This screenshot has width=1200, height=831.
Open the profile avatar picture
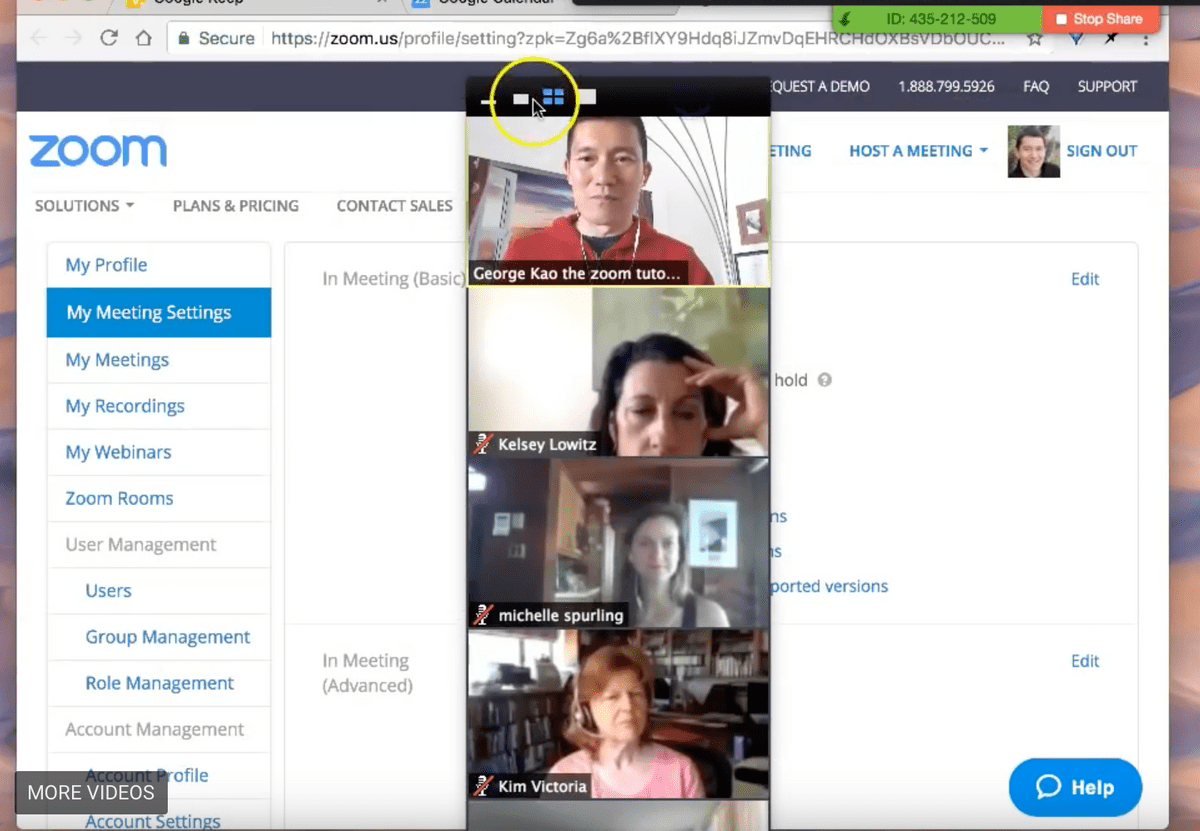pos(1033,151)
